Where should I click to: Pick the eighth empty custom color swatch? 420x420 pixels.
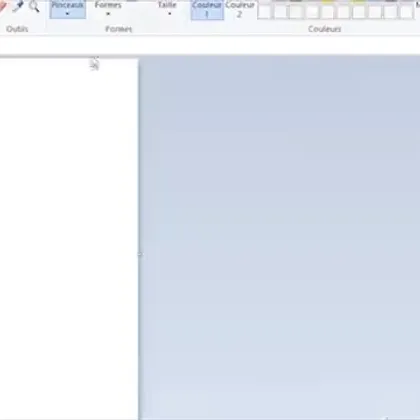pos(375,12)
